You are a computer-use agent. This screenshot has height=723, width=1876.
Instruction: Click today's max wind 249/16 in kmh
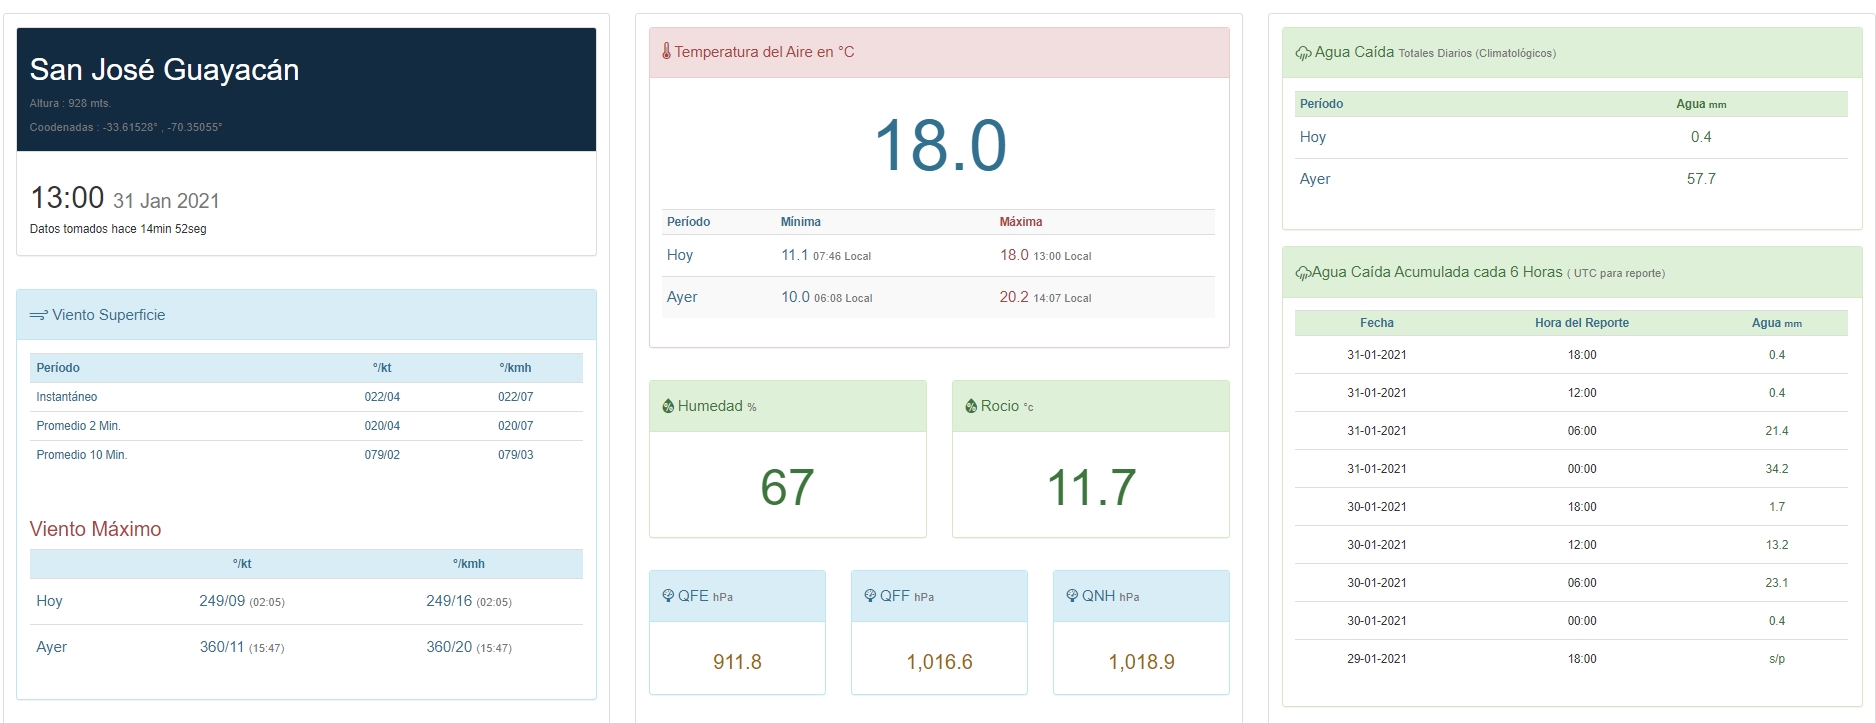pos(449,601)
